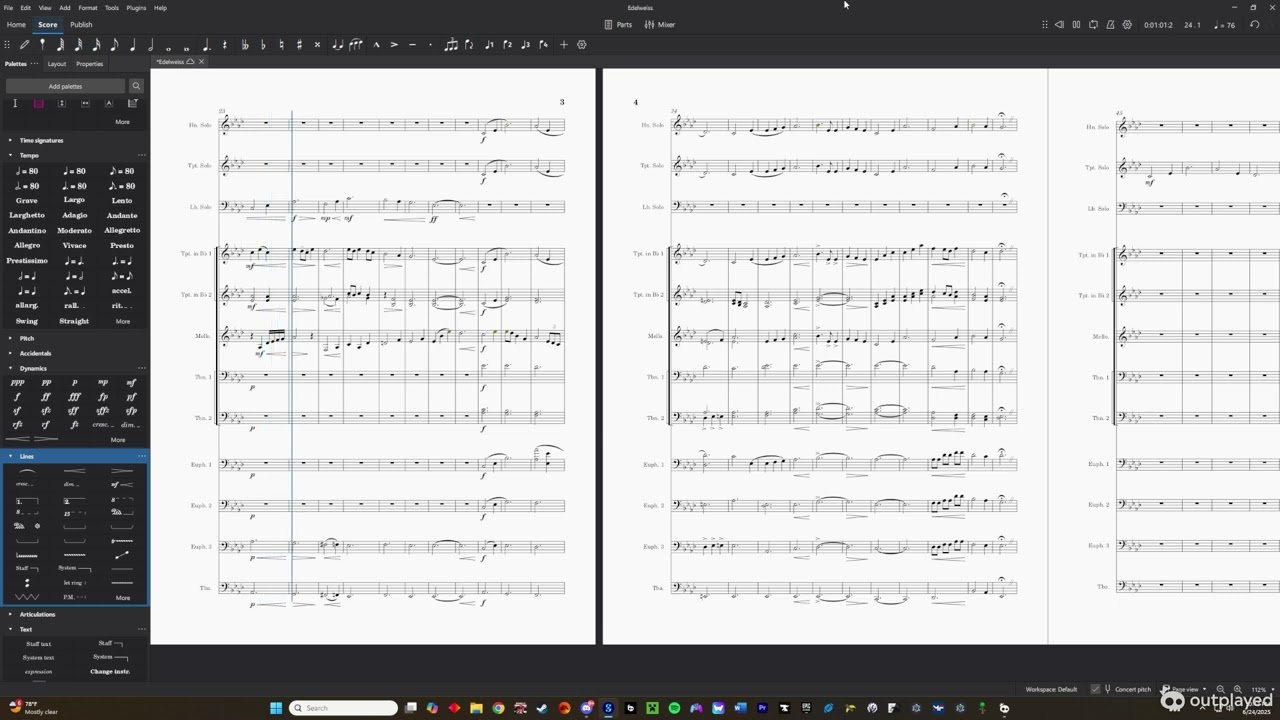This screenshot has width=1280, height=720.
Task: Toggle augmentation dot on note toolbar
Action: tap(206, 45)
